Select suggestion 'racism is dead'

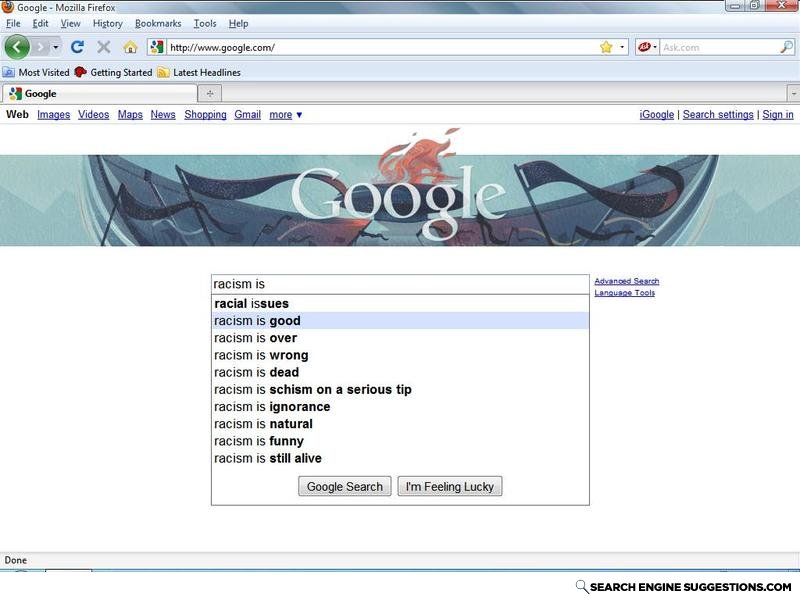(x=401, y=372)
